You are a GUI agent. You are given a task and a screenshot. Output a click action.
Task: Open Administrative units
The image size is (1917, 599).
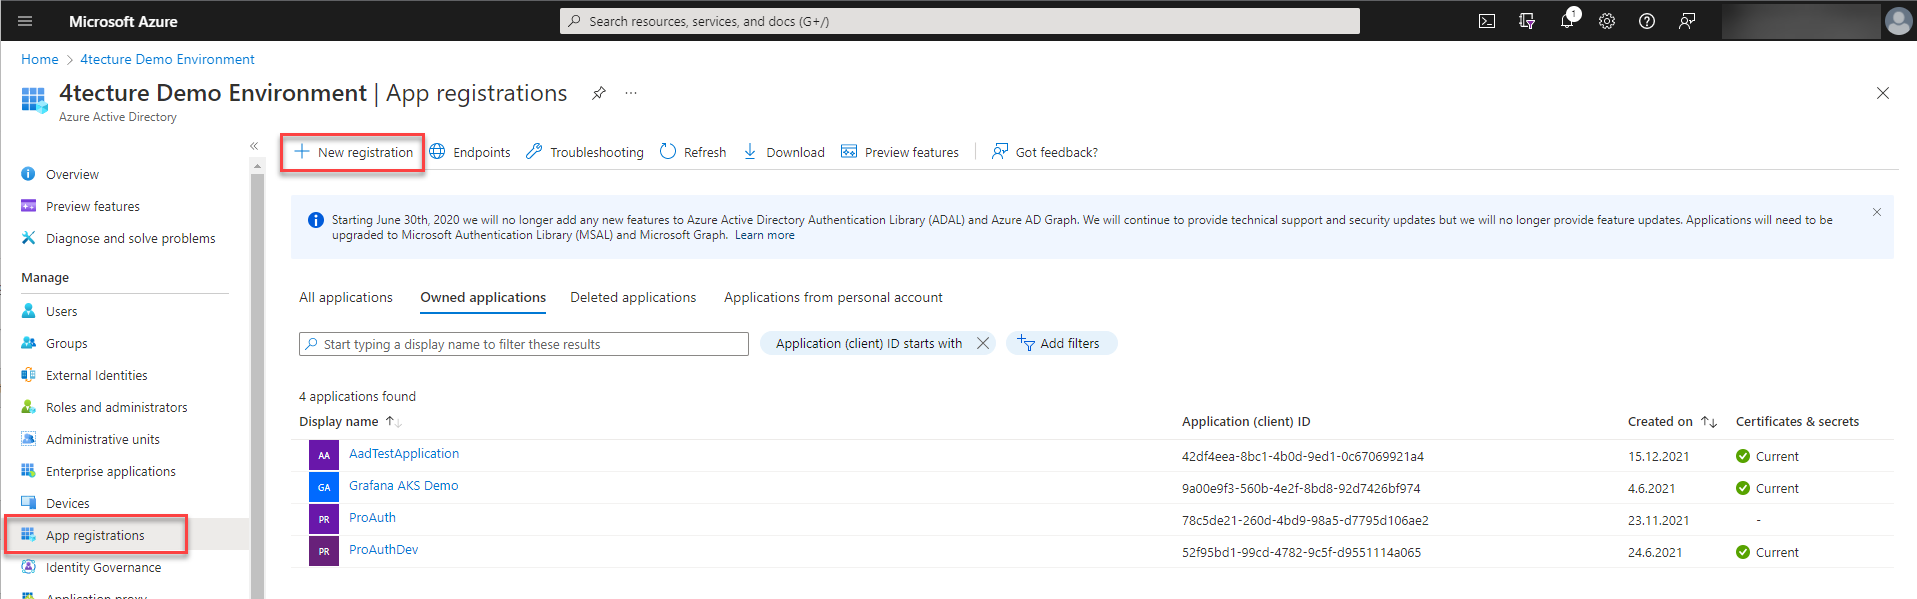(102, 440)
